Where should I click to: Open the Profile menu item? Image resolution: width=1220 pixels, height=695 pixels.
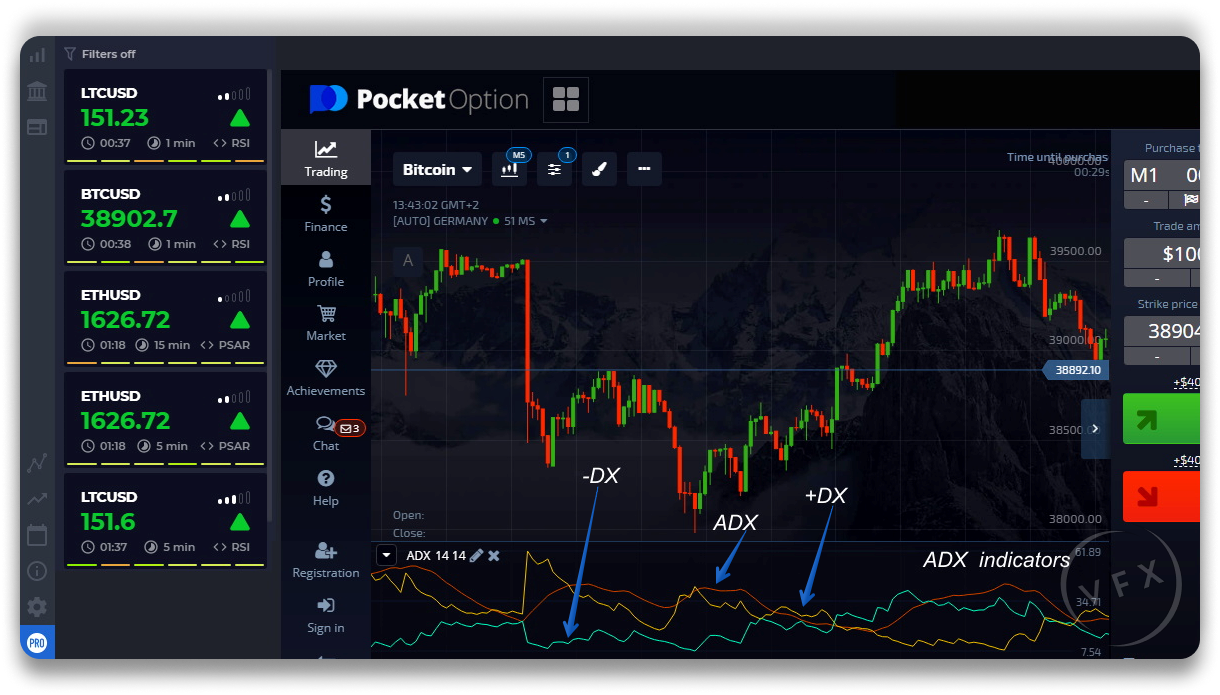pos(326,268)
